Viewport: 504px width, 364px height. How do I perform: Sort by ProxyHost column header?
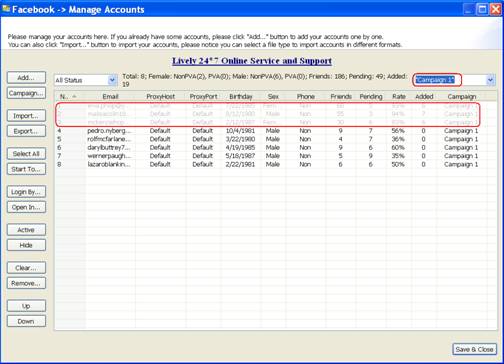161,96
